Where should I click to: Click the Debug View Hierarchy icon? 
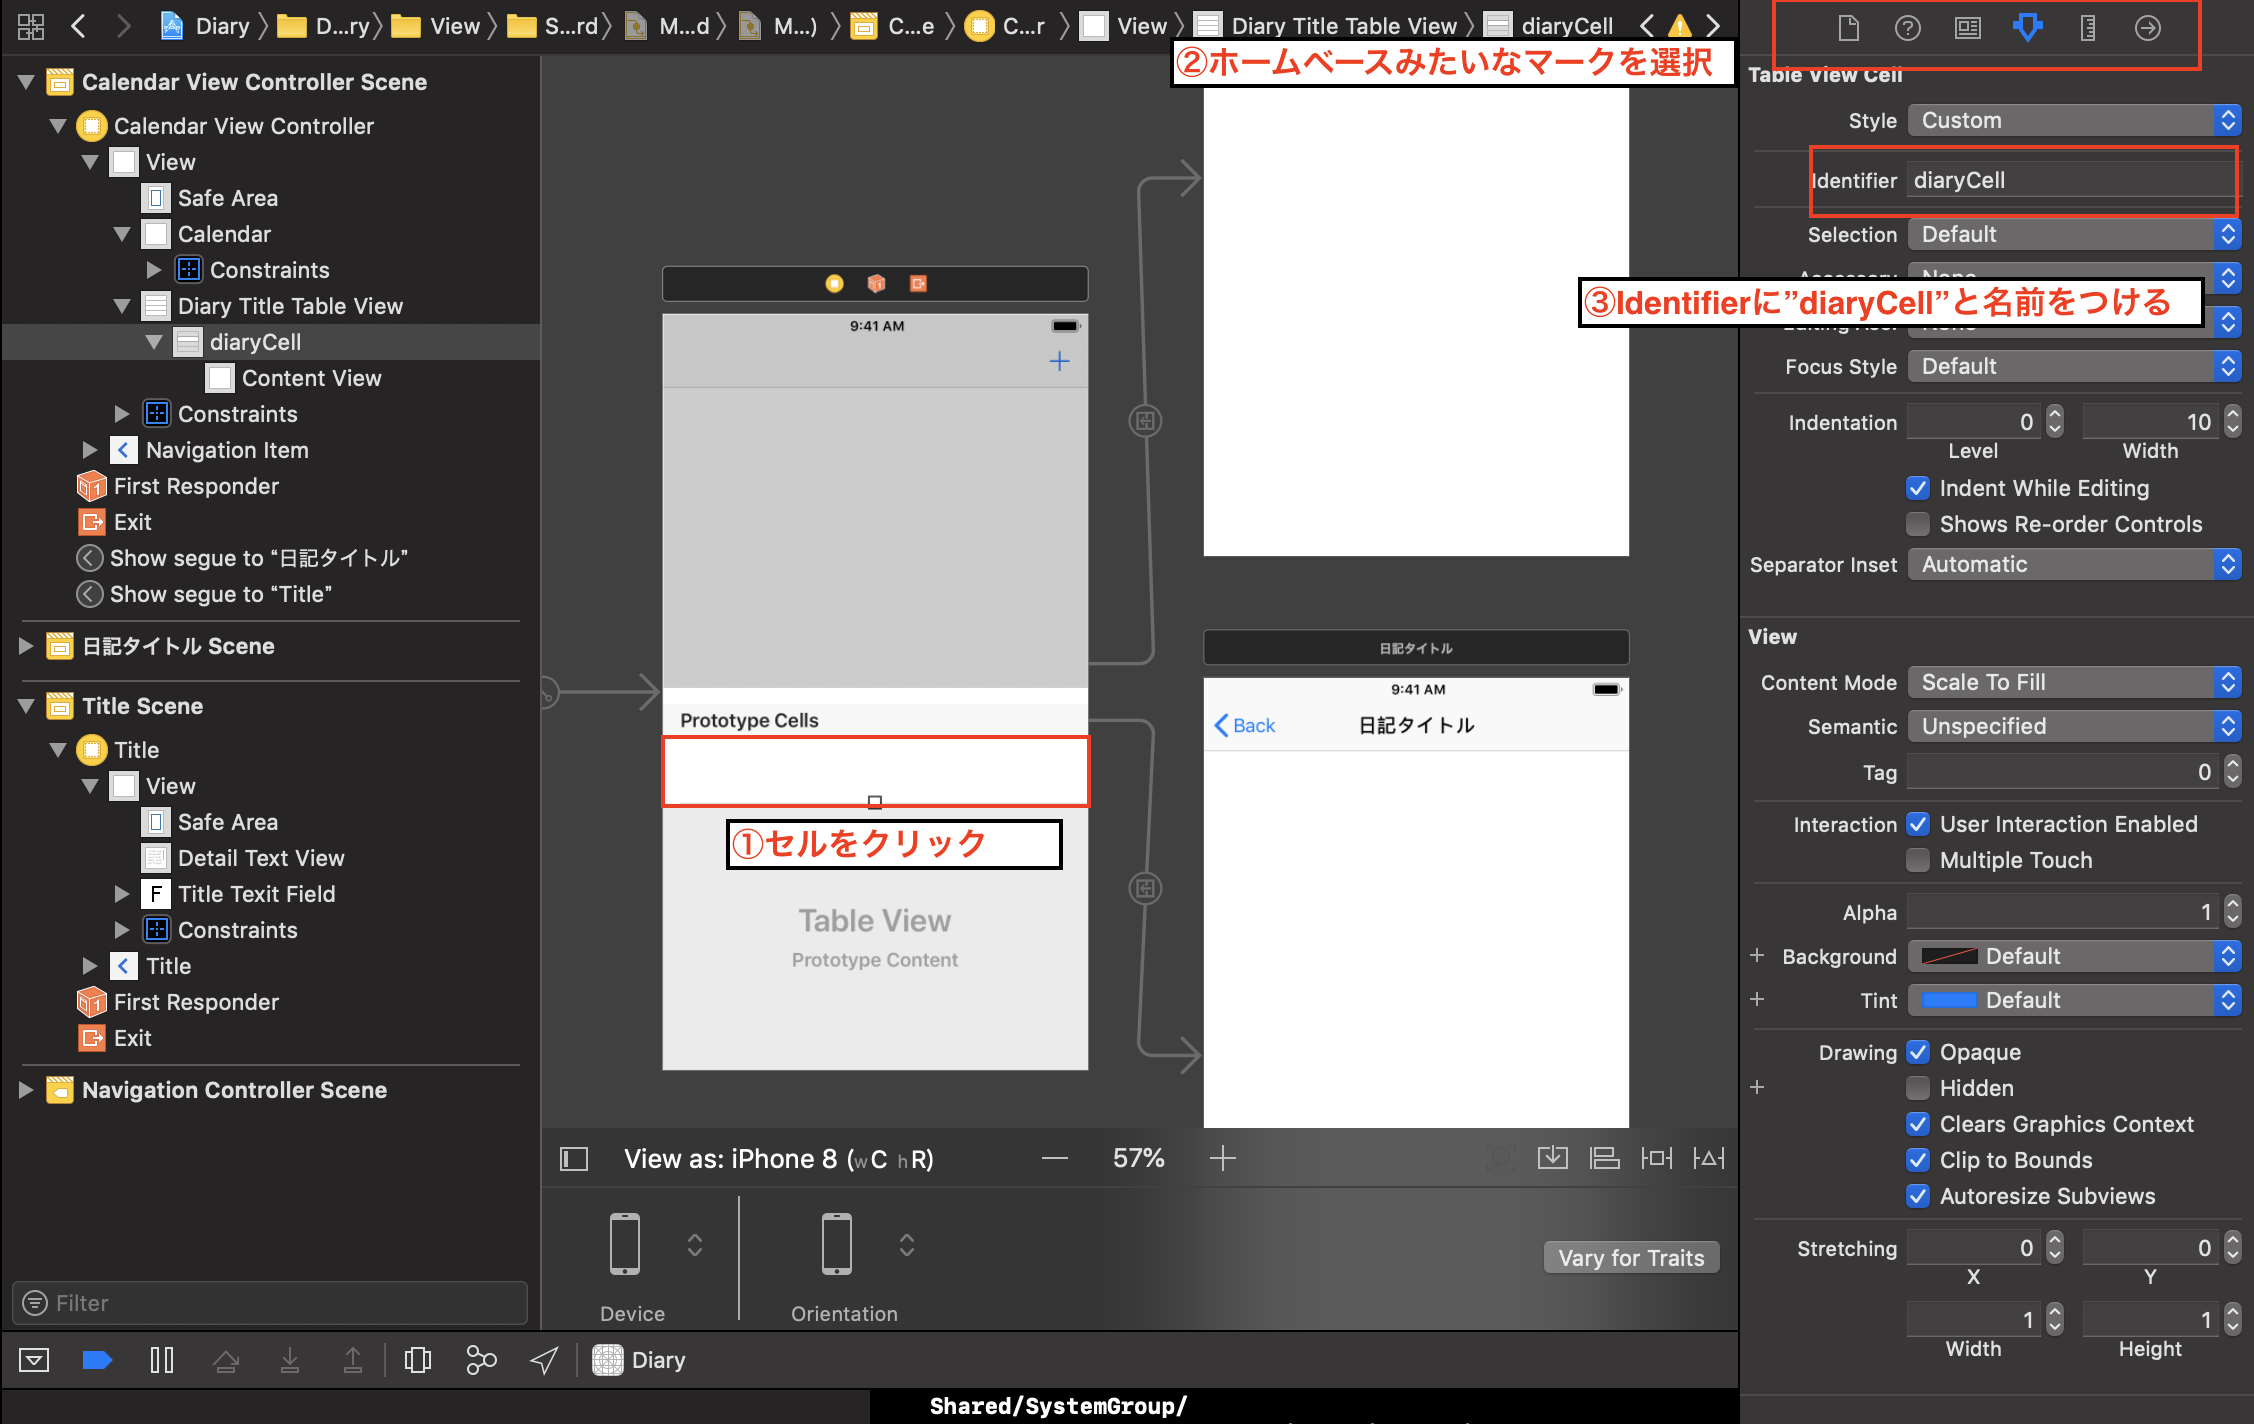coord(418,1360)
